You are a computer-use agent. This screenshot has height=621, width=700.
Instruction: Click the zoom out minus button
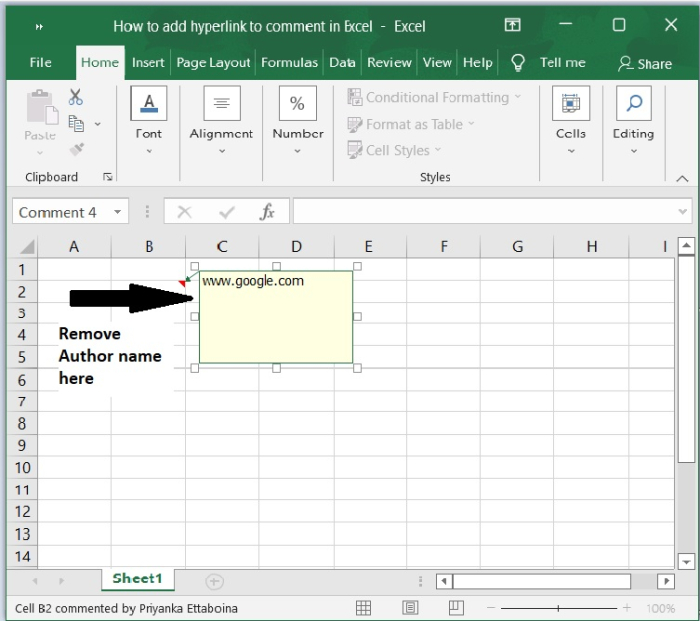click(491, 608)
